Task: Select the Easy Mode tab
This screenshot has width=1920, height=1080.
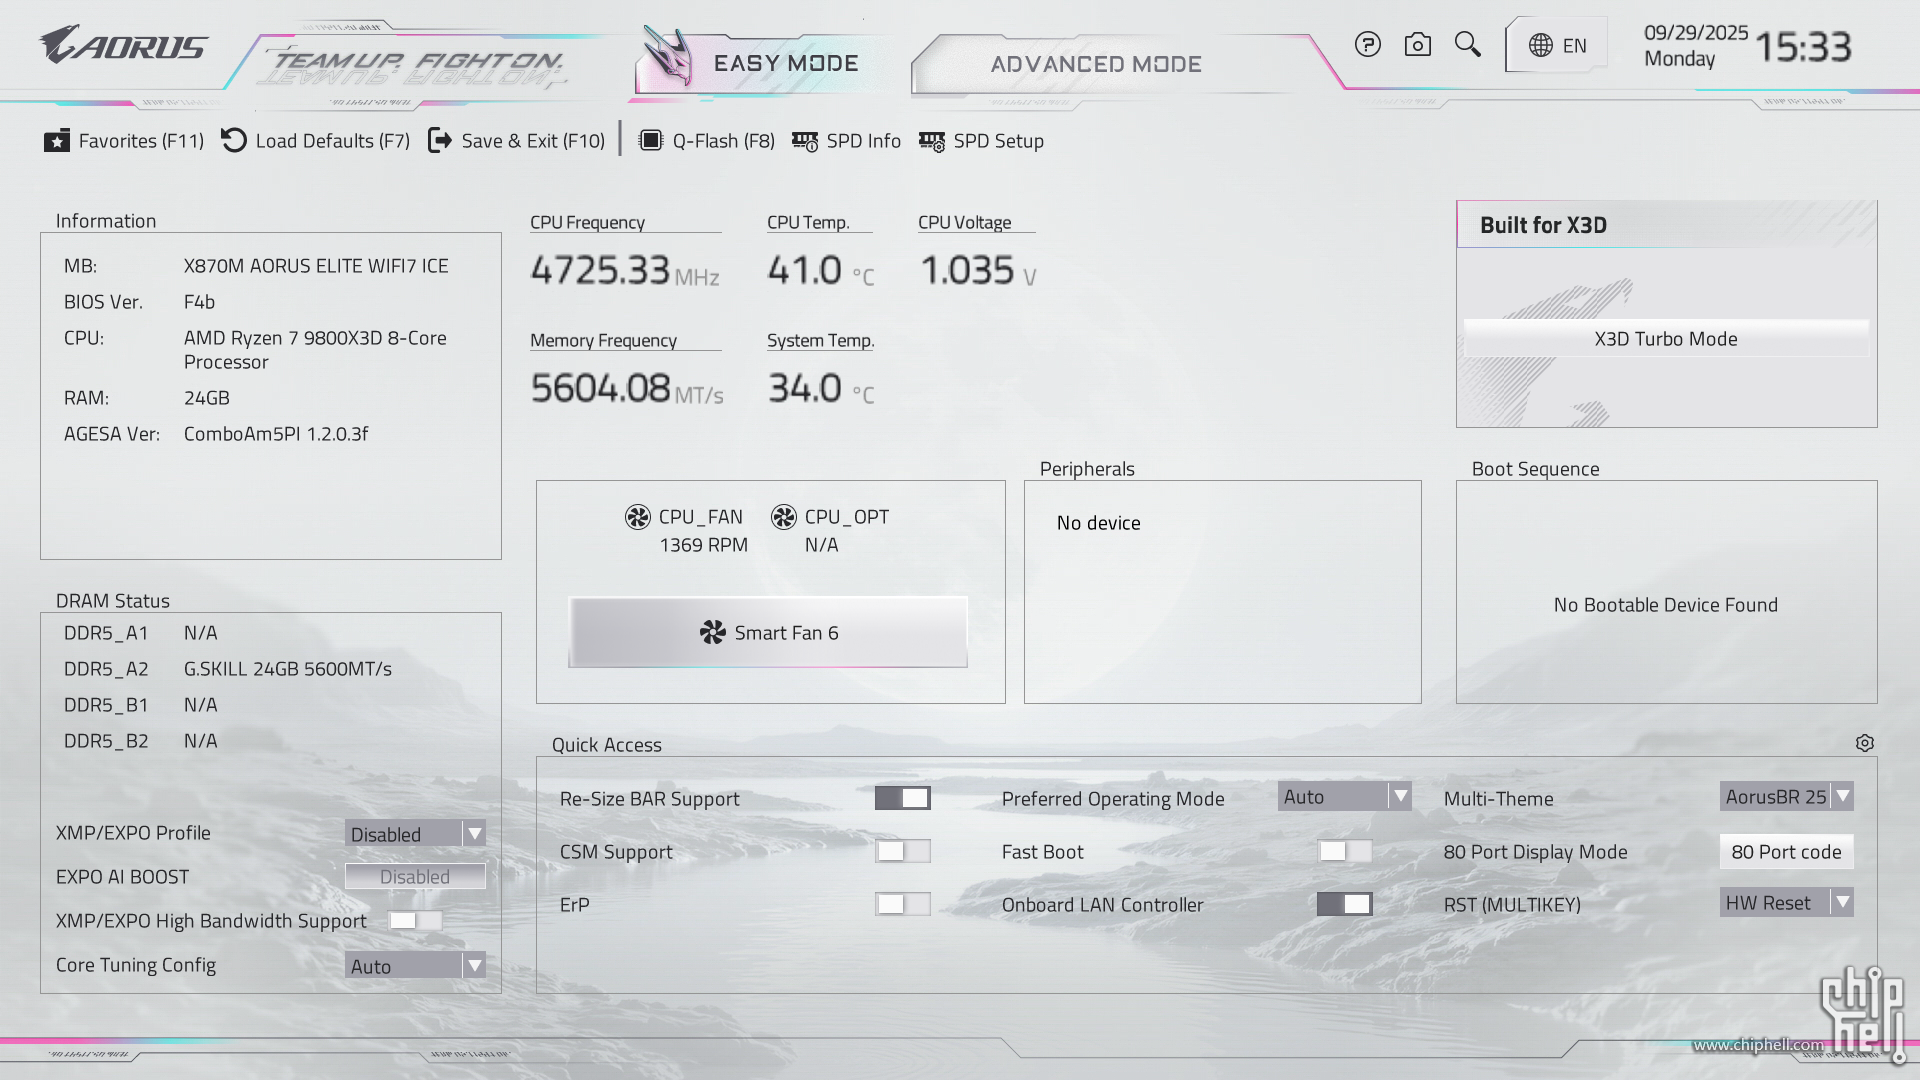Action: tap(785, 64)
